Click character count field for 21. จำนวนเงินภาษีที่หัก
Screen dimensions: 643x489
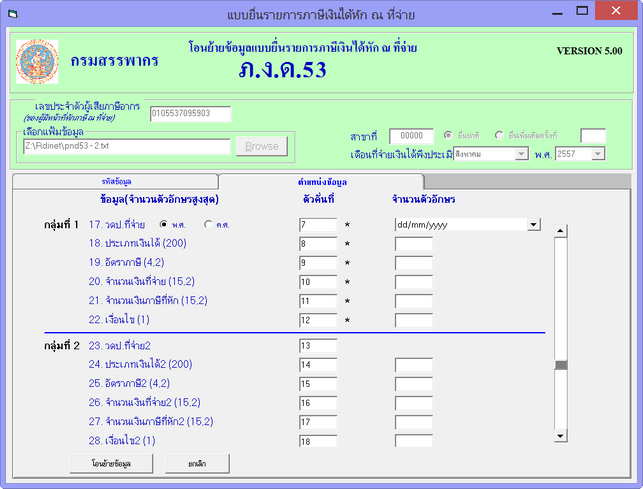pyautogui.click(x=413, y=301)
